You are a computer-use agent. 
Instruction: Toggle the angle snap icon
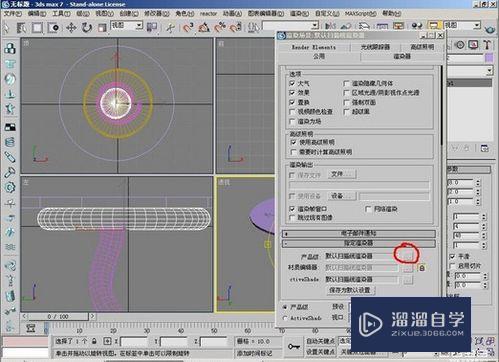point(204,27)
